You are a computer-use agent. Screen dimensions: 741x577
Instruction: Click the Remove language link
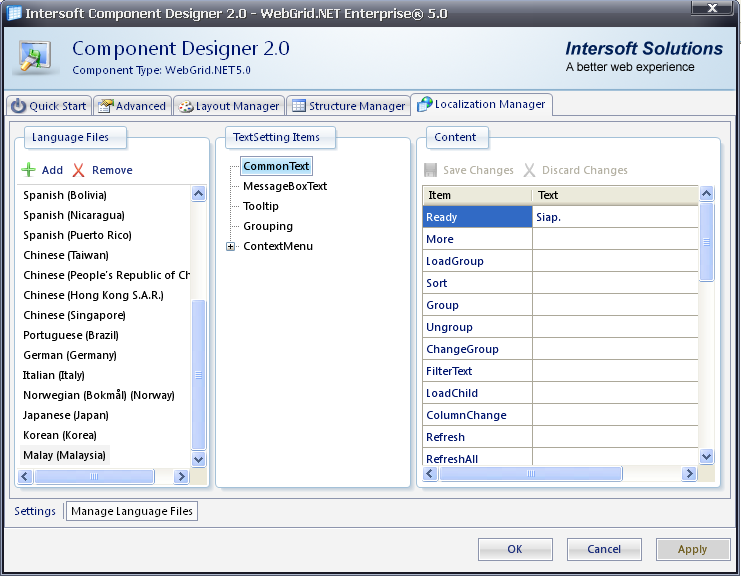pyautogui.click(x=112, y=170)
